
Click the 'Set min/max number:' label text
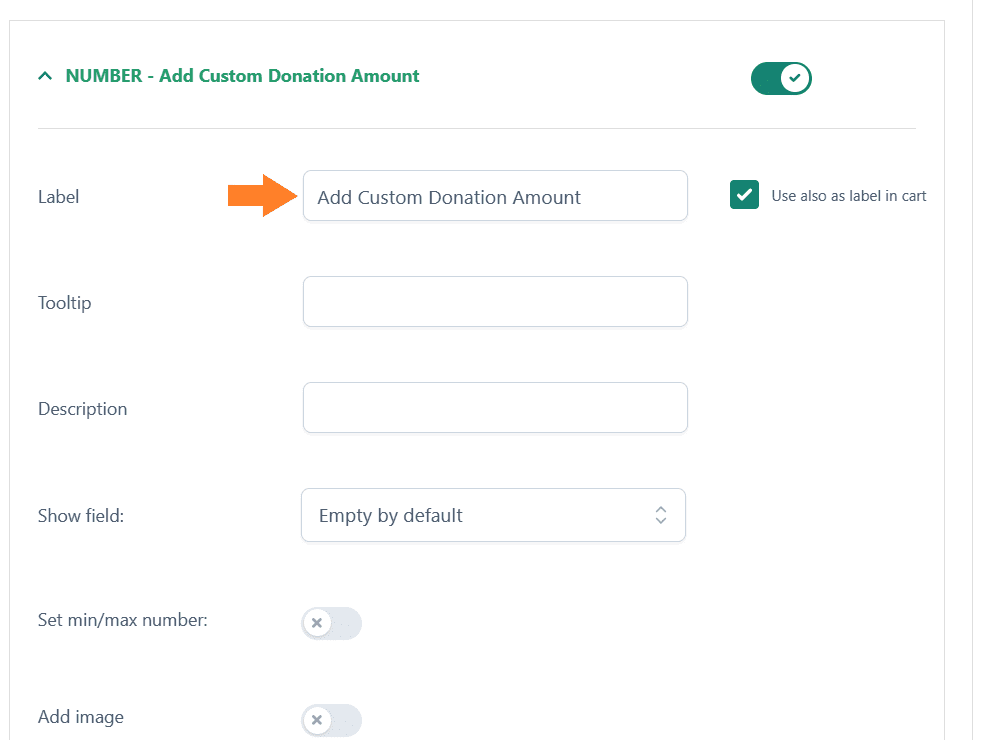tap(123, 620)
